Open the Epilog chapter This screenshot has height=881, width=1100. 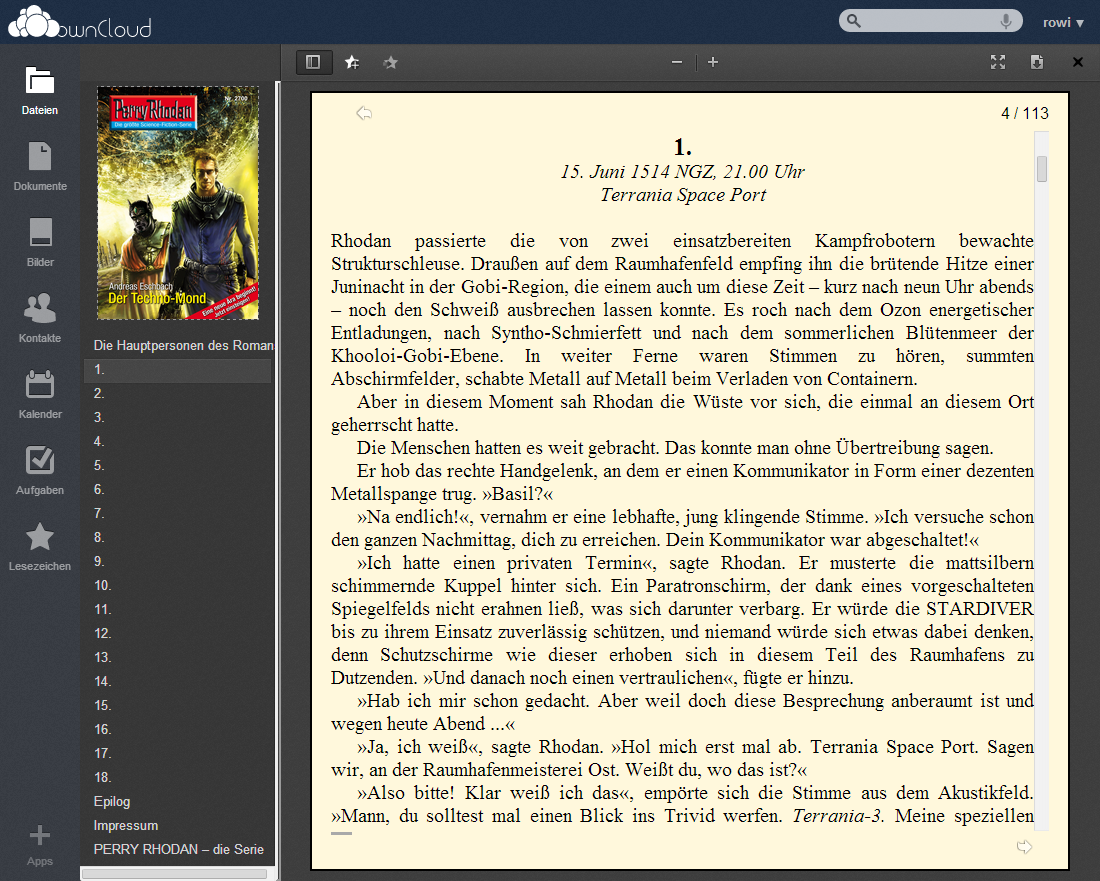click(x=112, y=801)
